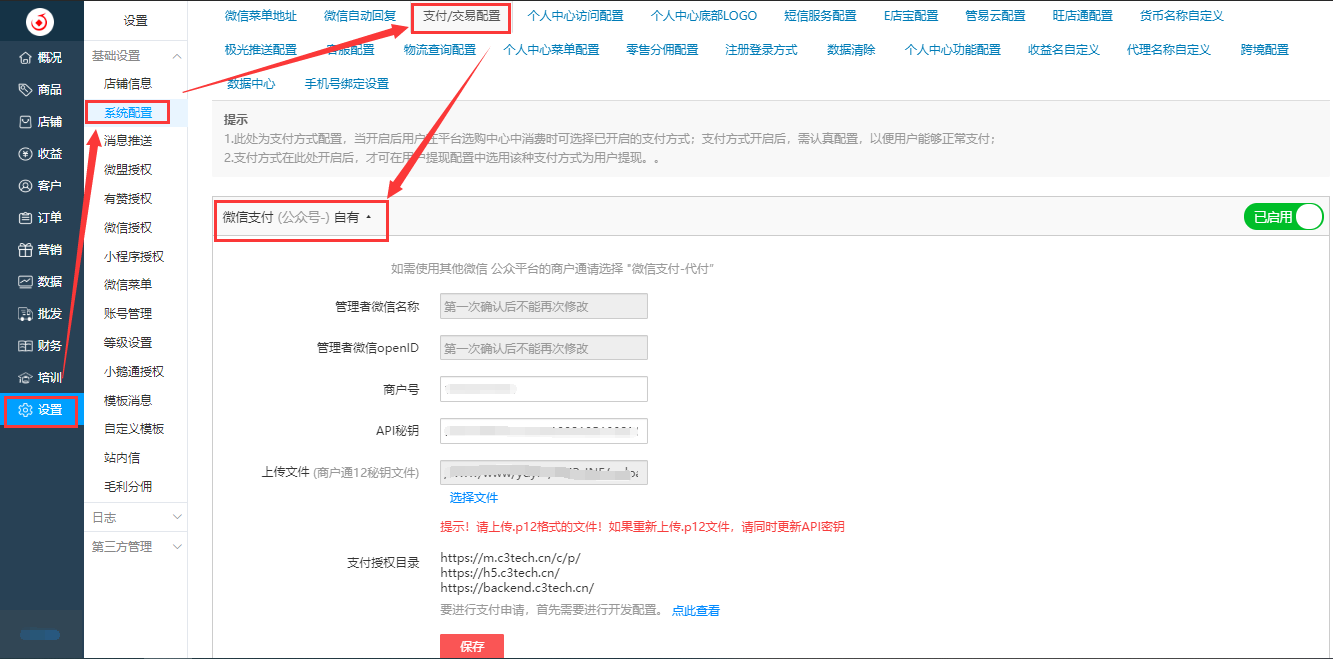Switch to 跨境配置 tab
This screenshot has height=659, width=1333.
coord(1265,50)
